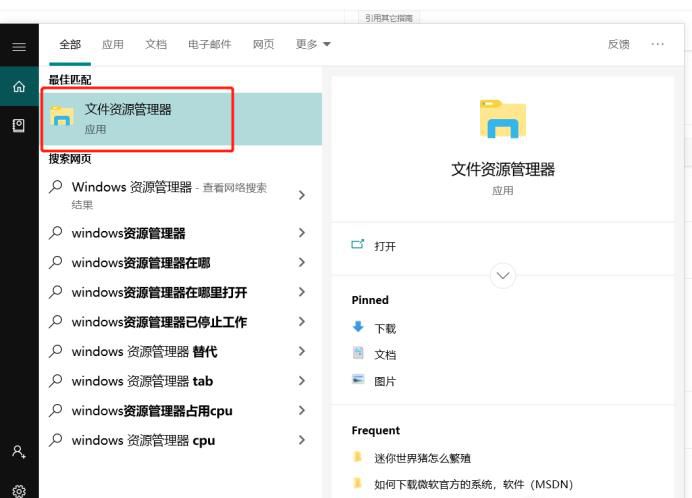Expand the Windows 资源管理器 web search arrow
Screen dimensions: 692x498
coord(302,195)
